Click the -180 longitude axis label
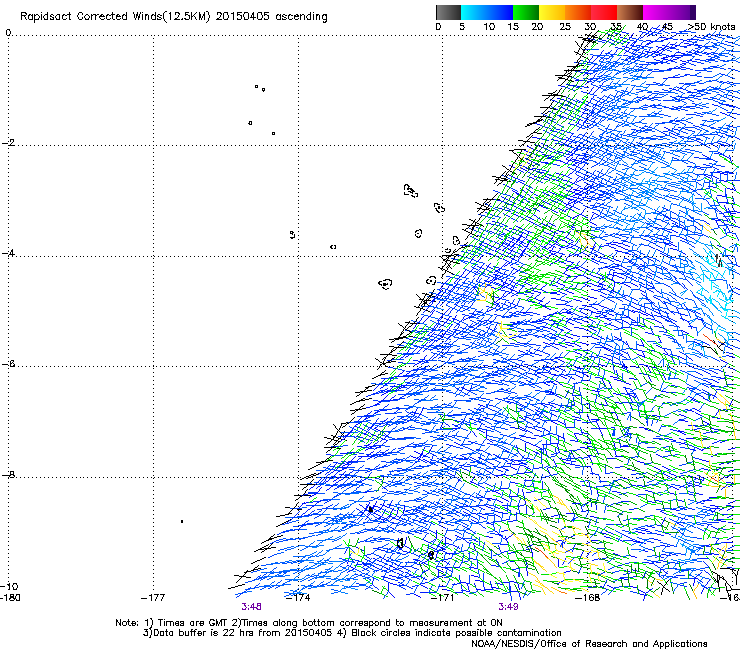 pyautogui.click(x=10, y=598)
